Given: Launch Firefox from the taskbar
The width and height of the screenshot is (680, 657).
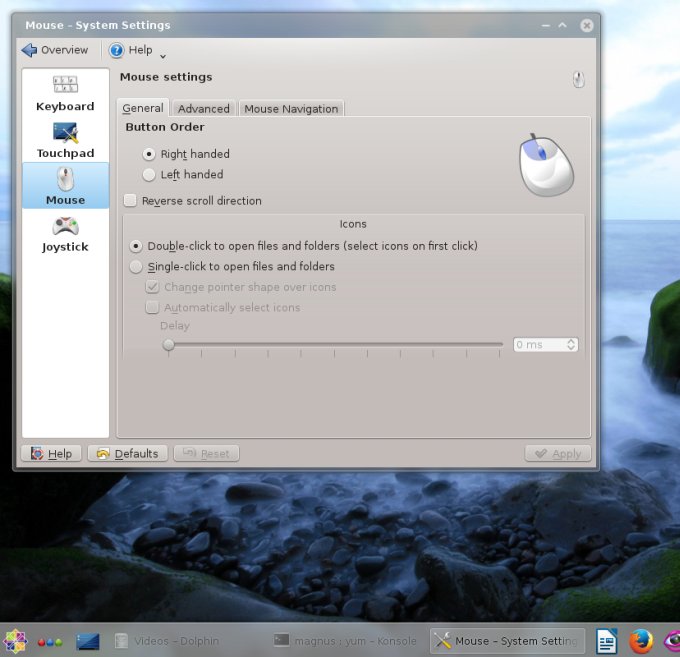Looking at the screenshot, I should click(640, 641).
